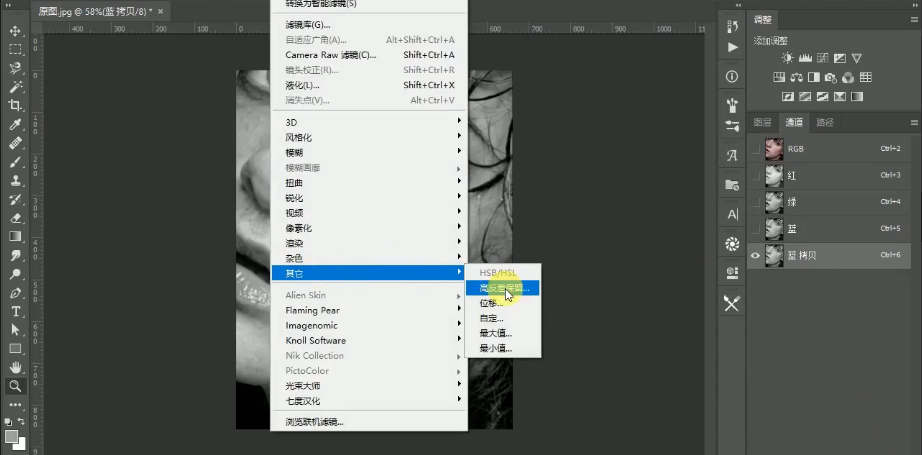Expand the 杂色 submenu

(369, 258)
